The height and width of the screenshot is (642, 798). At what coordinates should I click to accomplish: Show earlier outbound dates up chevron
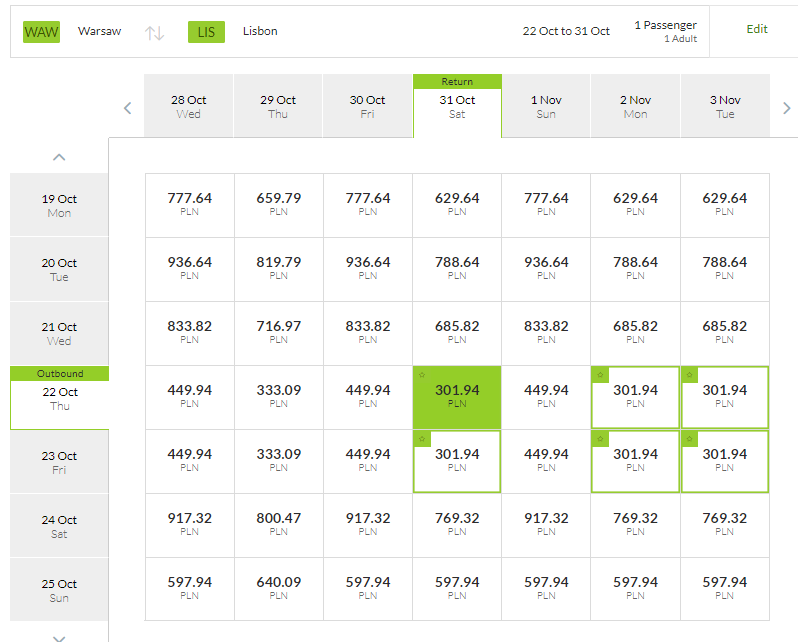click(x=59, y=157)
